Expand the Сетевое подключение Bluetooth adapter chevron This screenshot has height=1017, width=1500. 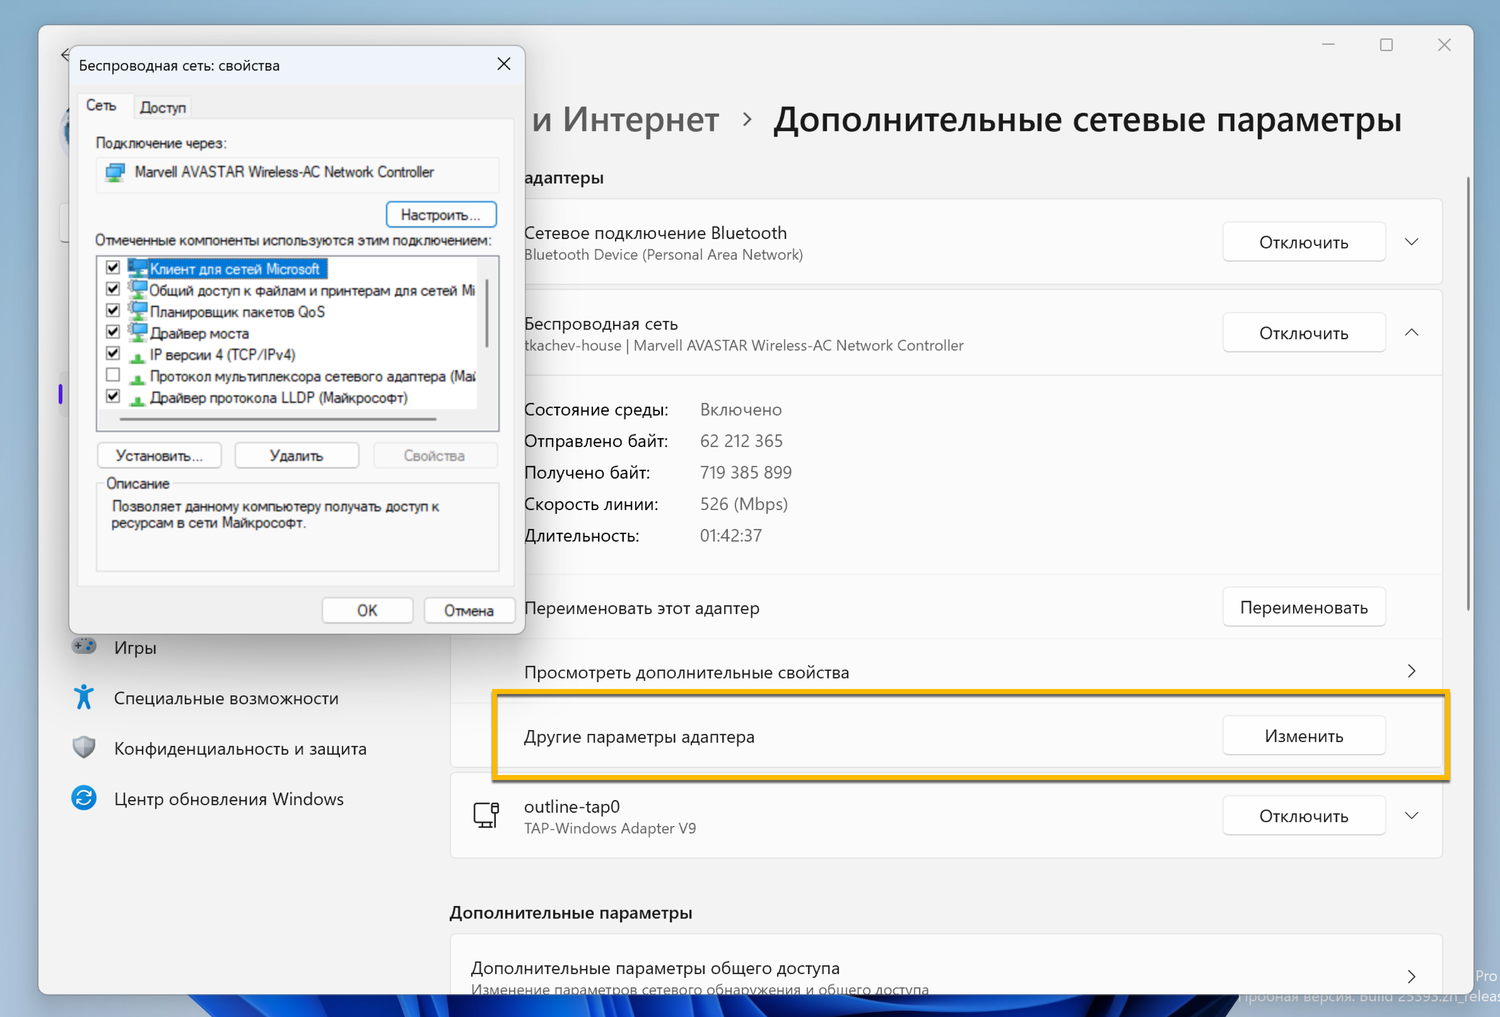coord(1412,242)
